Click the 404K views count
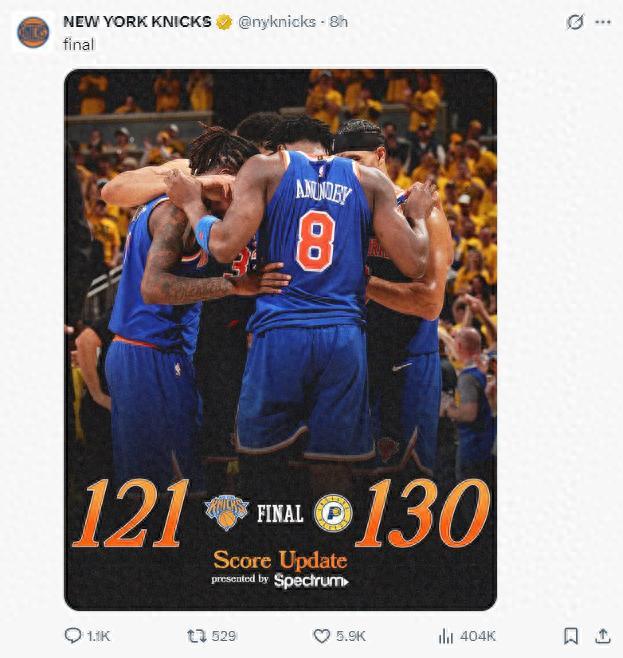Image resolution: width=623 pixels, height=658 pixels. point(477,635)
